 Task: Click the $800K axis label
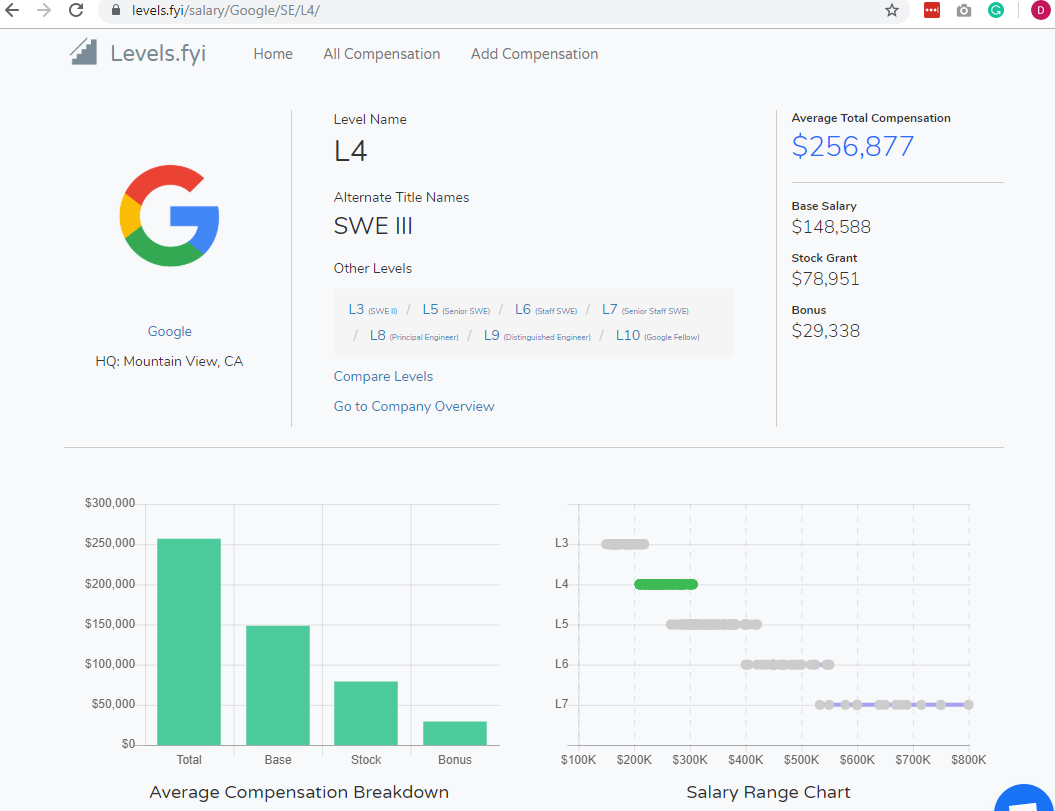[x=969, y=759]
